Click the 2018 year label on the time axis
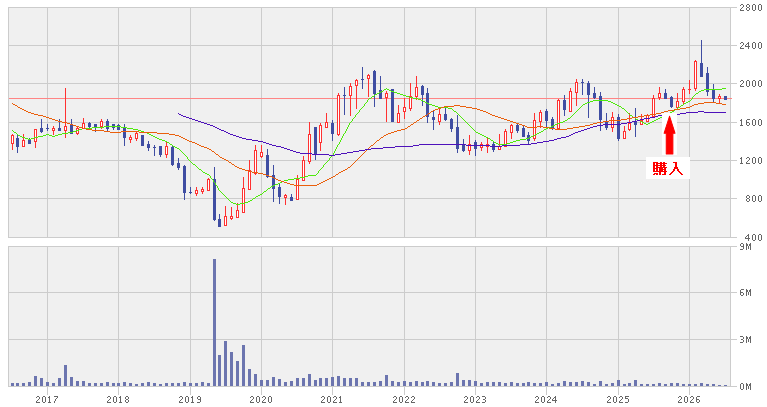The image size is (767, 407). coord(118,400)
